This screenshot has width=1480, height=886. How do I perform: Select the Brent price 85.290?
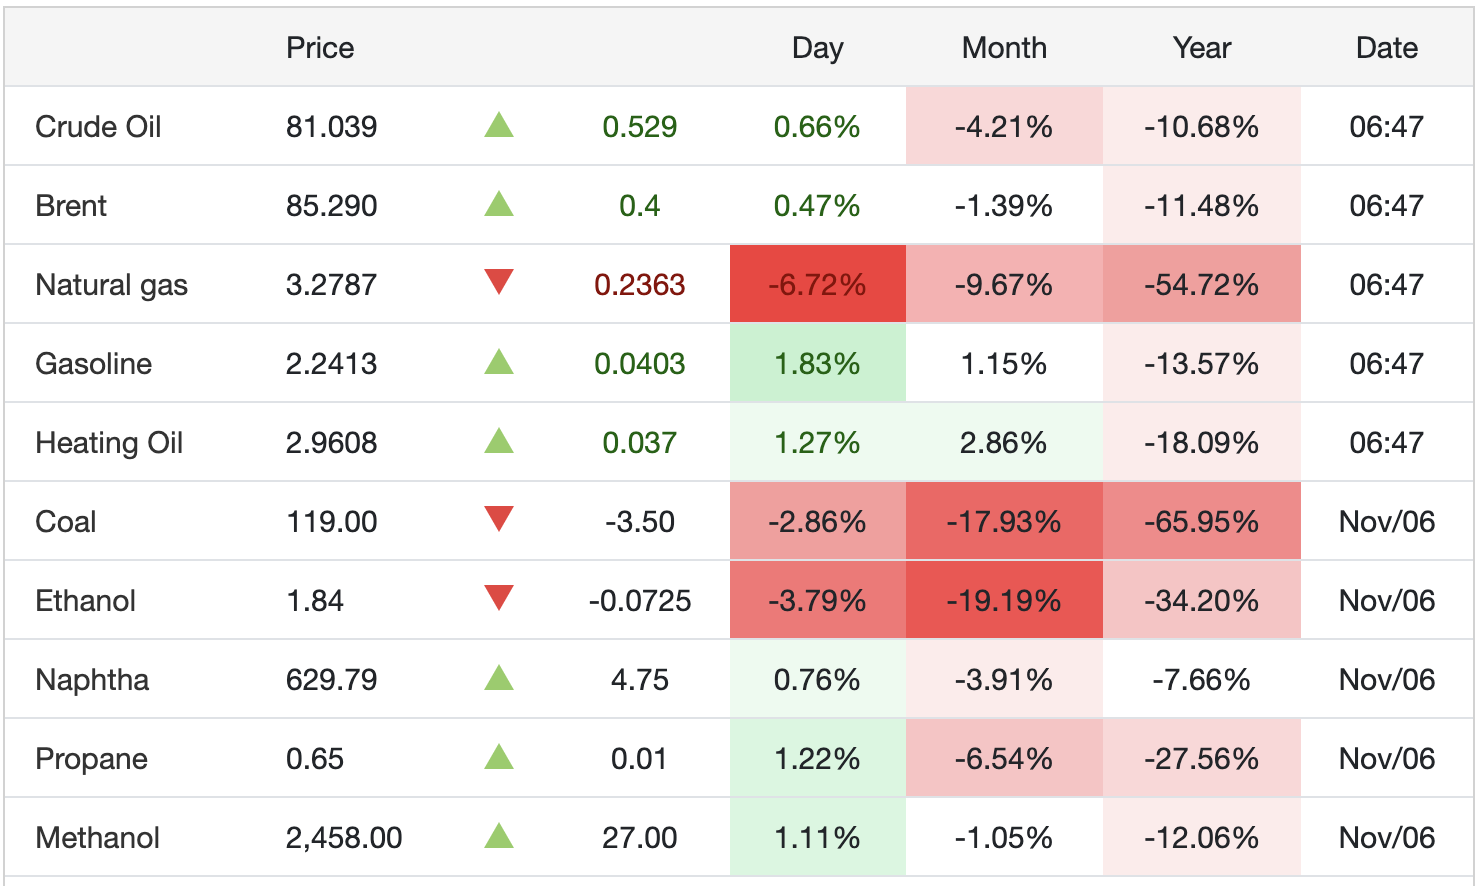tap(331, 206)
